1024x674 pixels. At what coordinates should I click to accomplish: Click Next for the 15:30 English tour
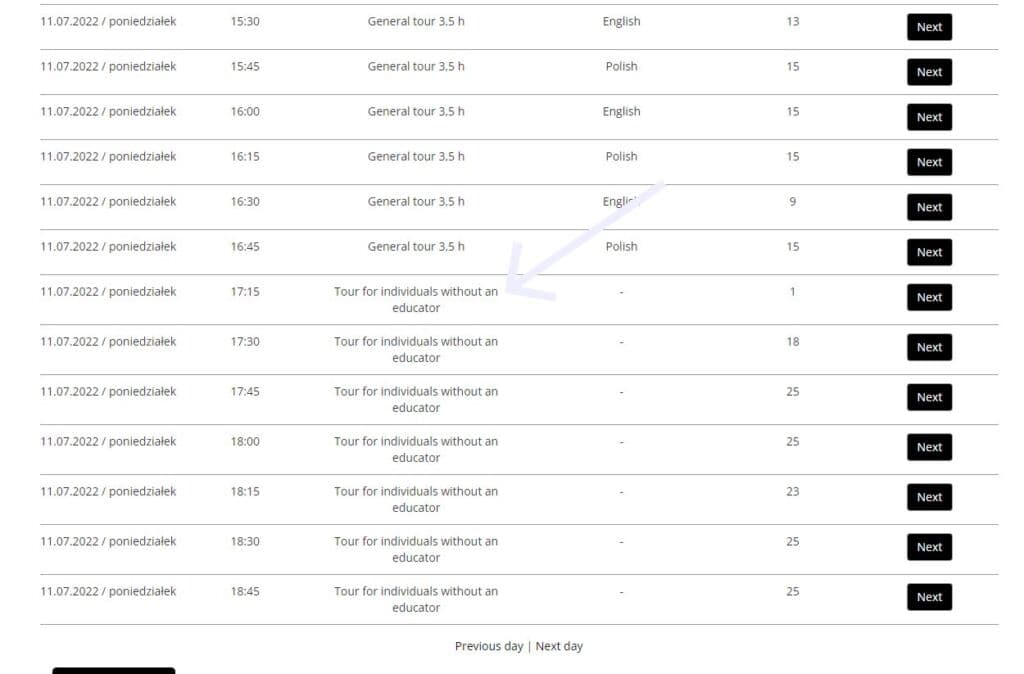[929, 27]
